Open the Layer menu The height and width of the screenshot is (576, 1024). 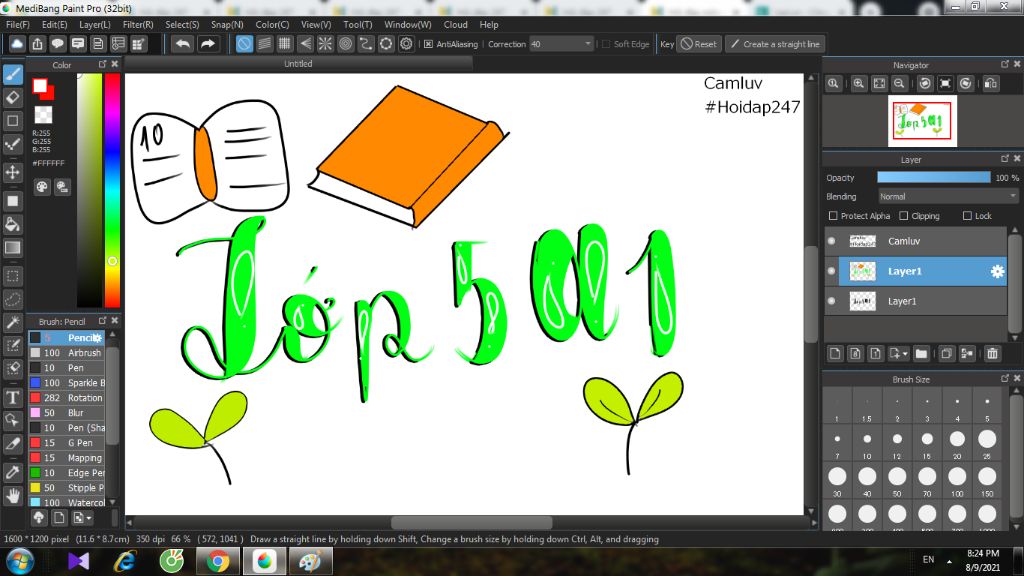(x=95, y=24)
